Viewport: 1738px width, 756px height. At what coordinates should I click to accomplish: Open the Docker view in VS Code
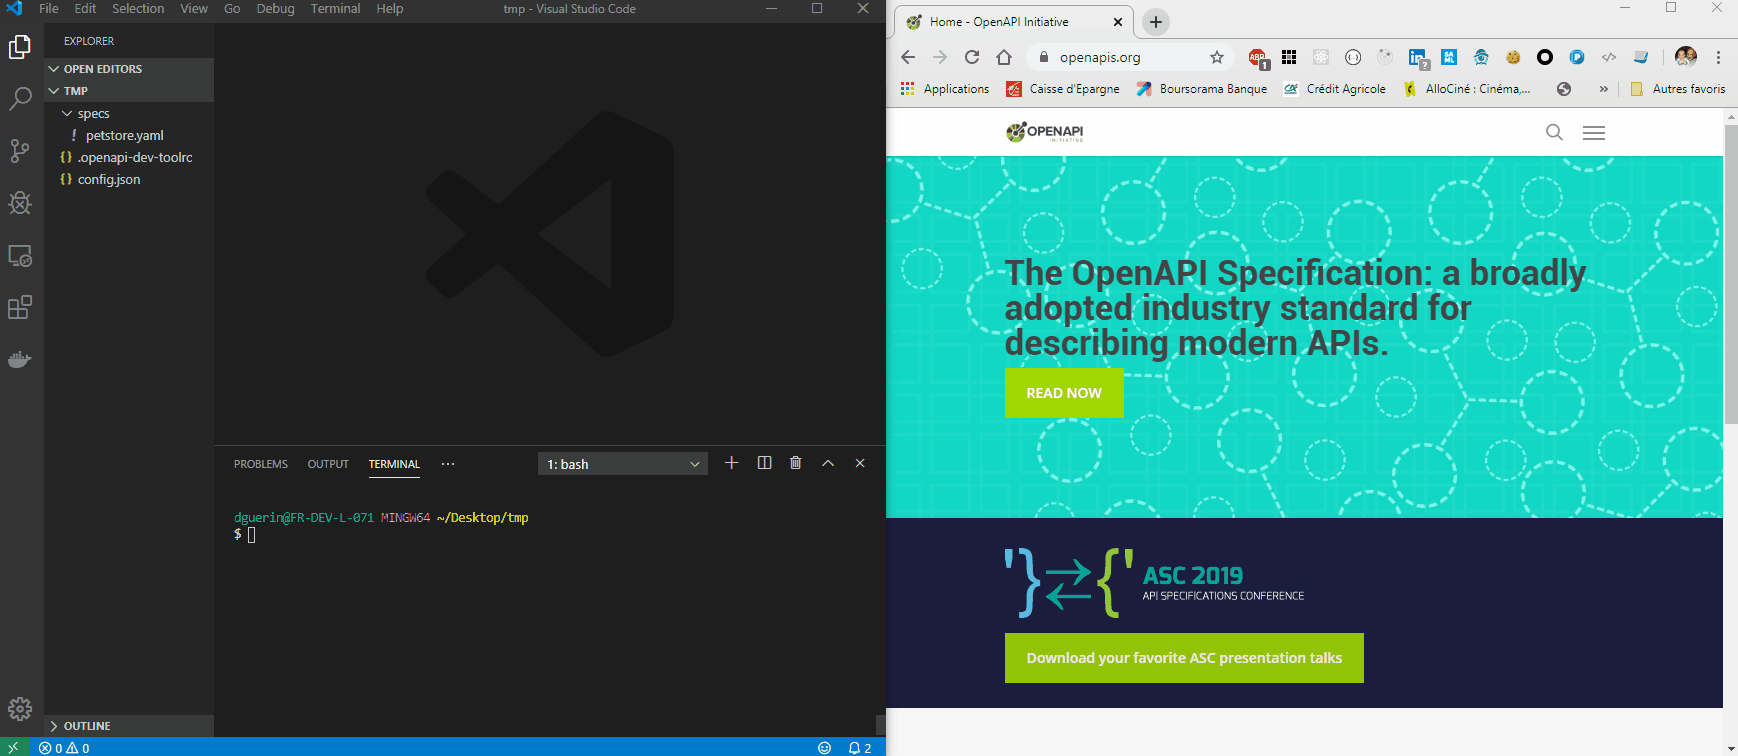20,359
